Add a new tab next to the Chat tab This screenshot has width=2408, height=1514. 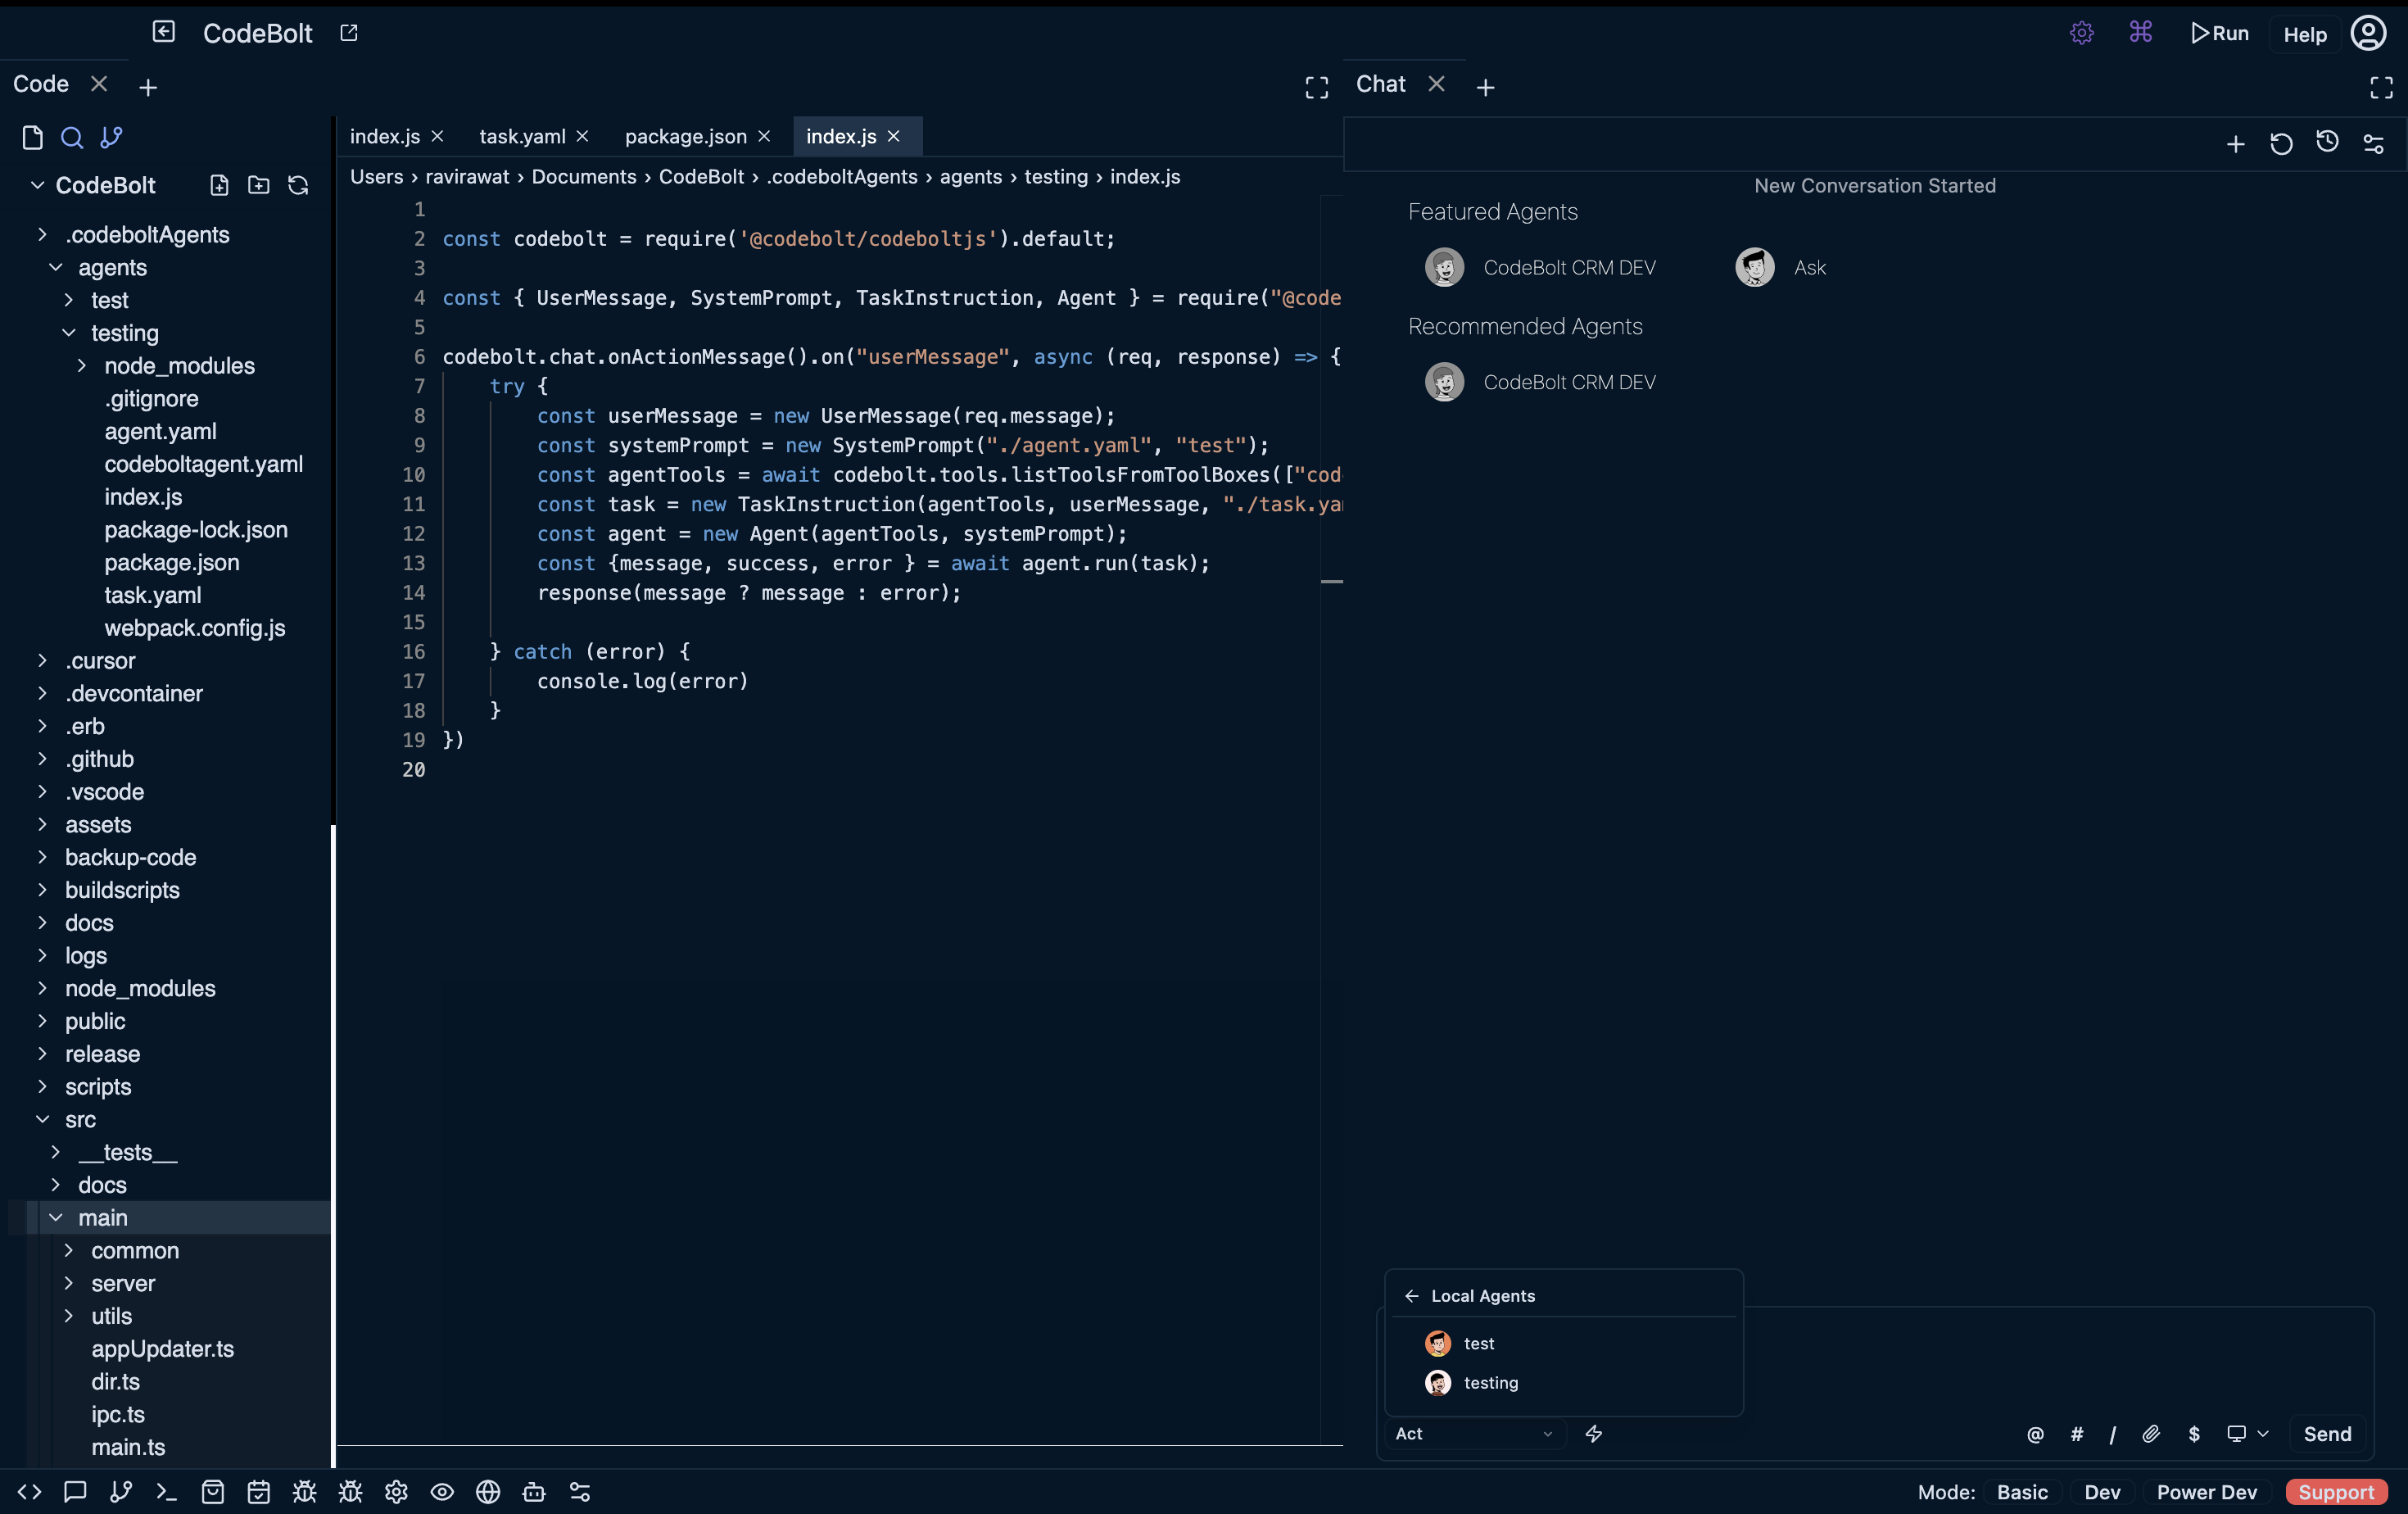(1486, 88)
